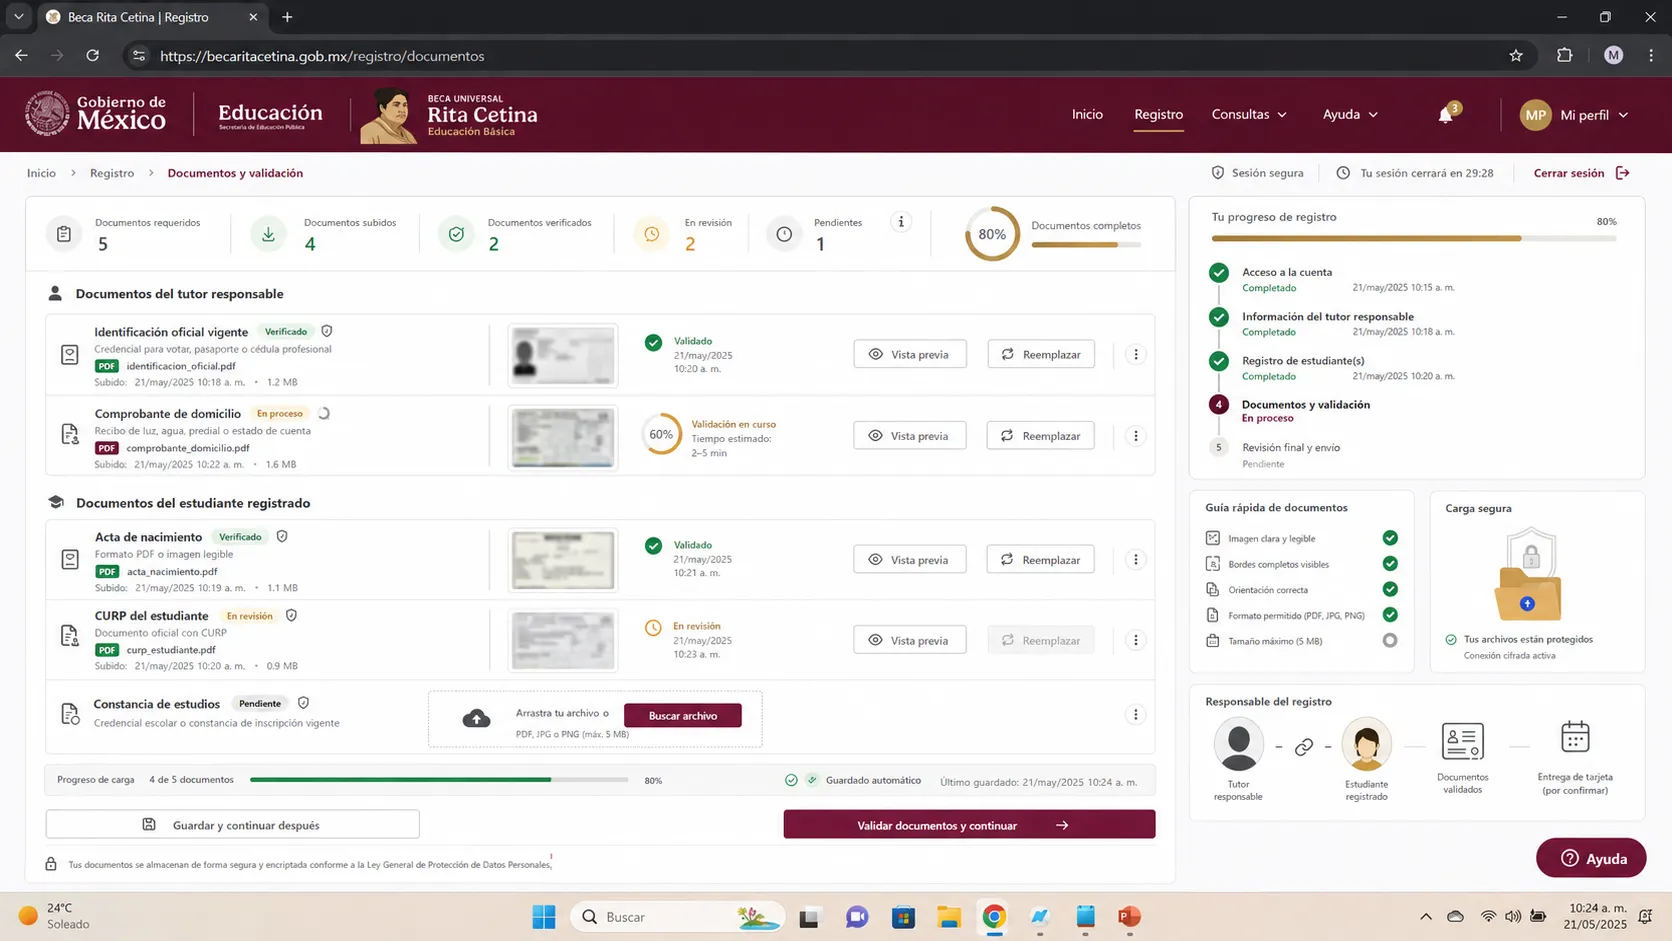Open the browser tab list chevron
Image resolution: width=1672 pixels, height=941 pixels.
tap(18, 17)
